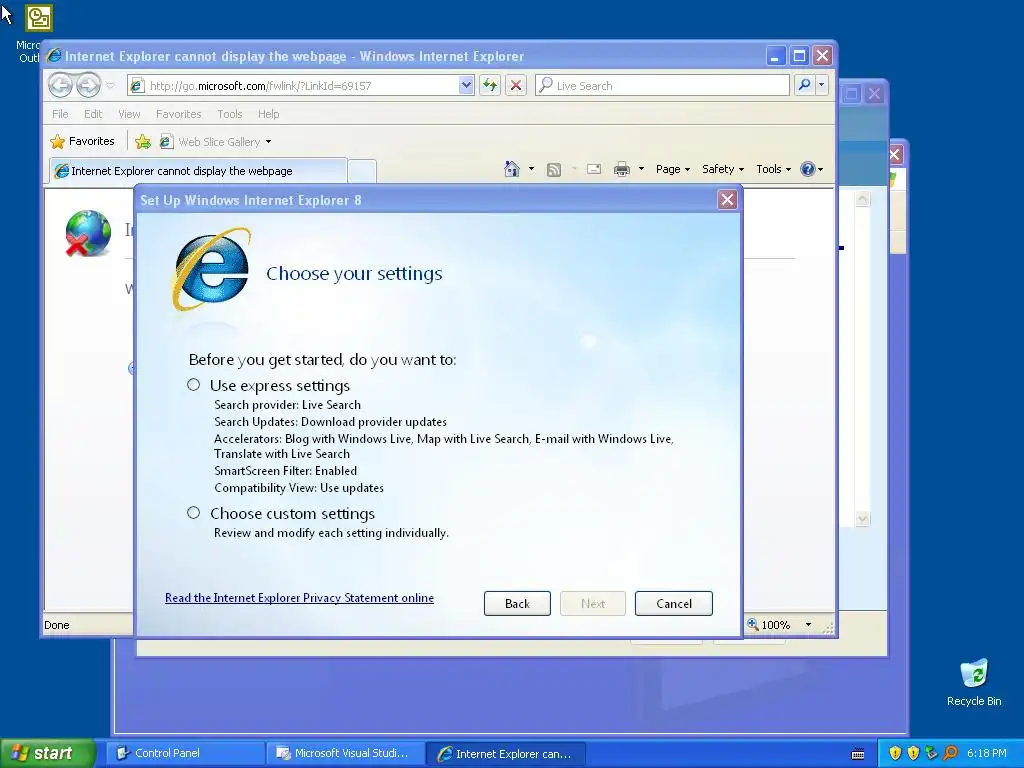Click the browser Forward arrow icon
The width and height of the screenshot is (1024, 768).
tap(88, 85)
